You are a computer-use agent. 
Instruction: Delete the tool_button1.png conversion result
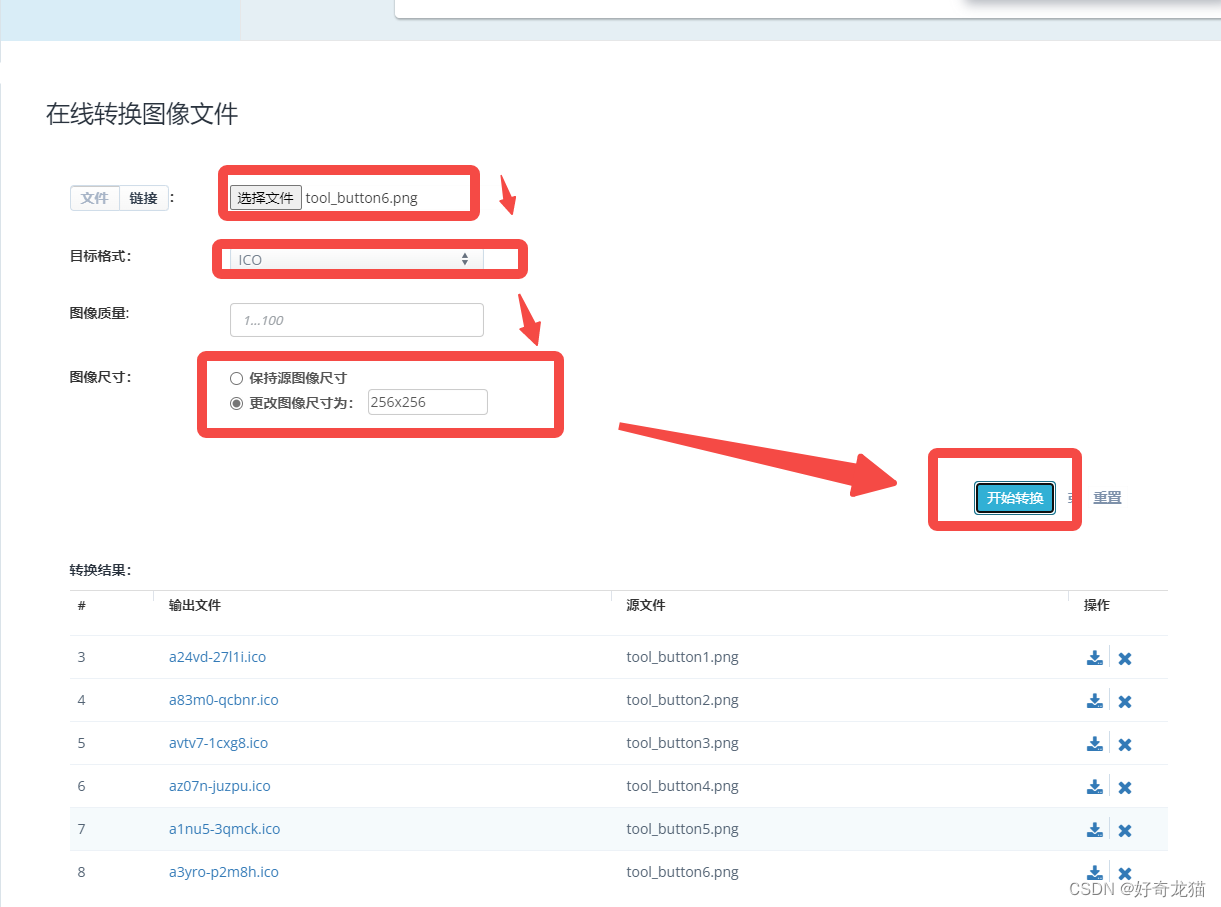[1124, 658]
